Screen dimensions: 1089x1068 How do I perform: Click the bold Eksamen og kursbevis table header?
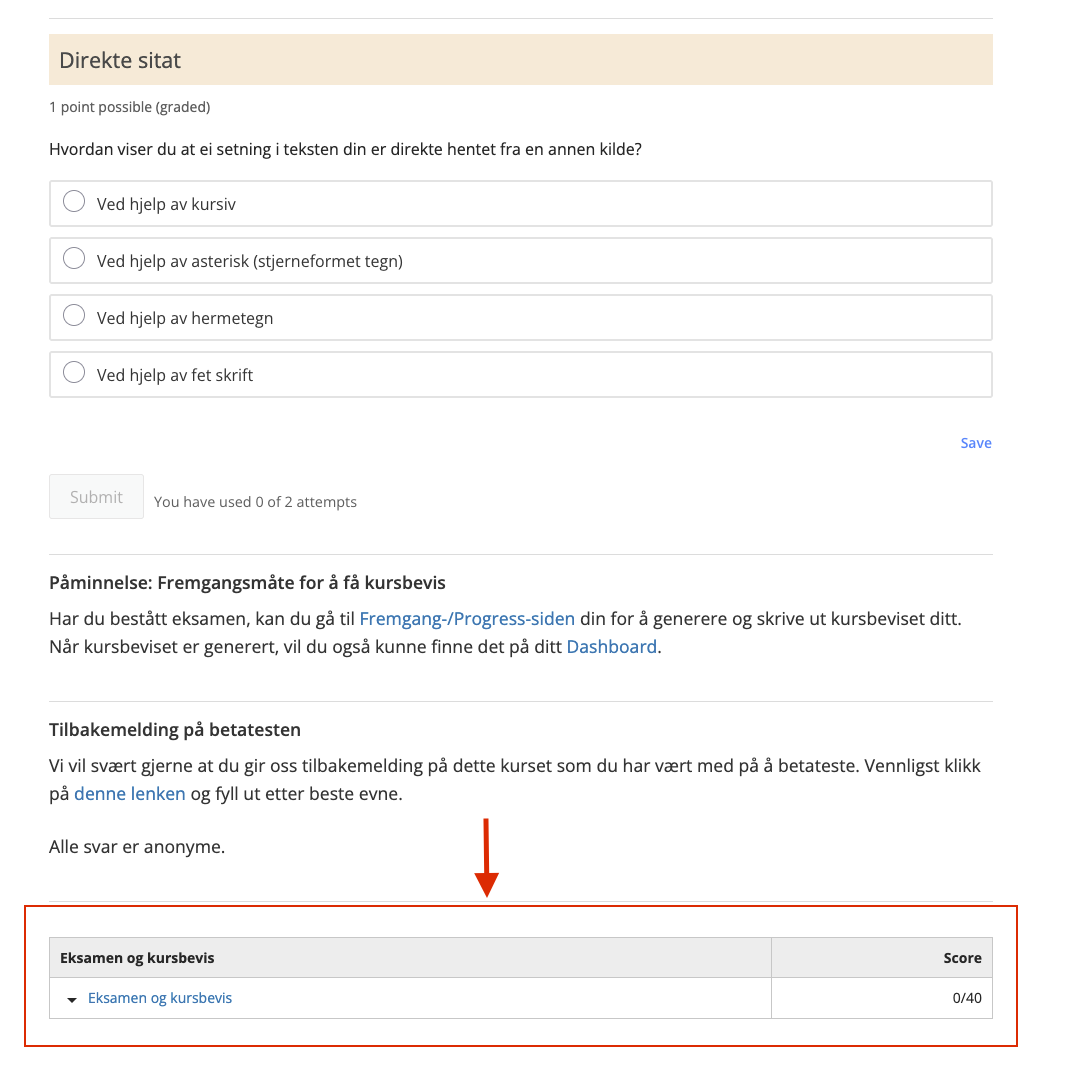(137, 958)
